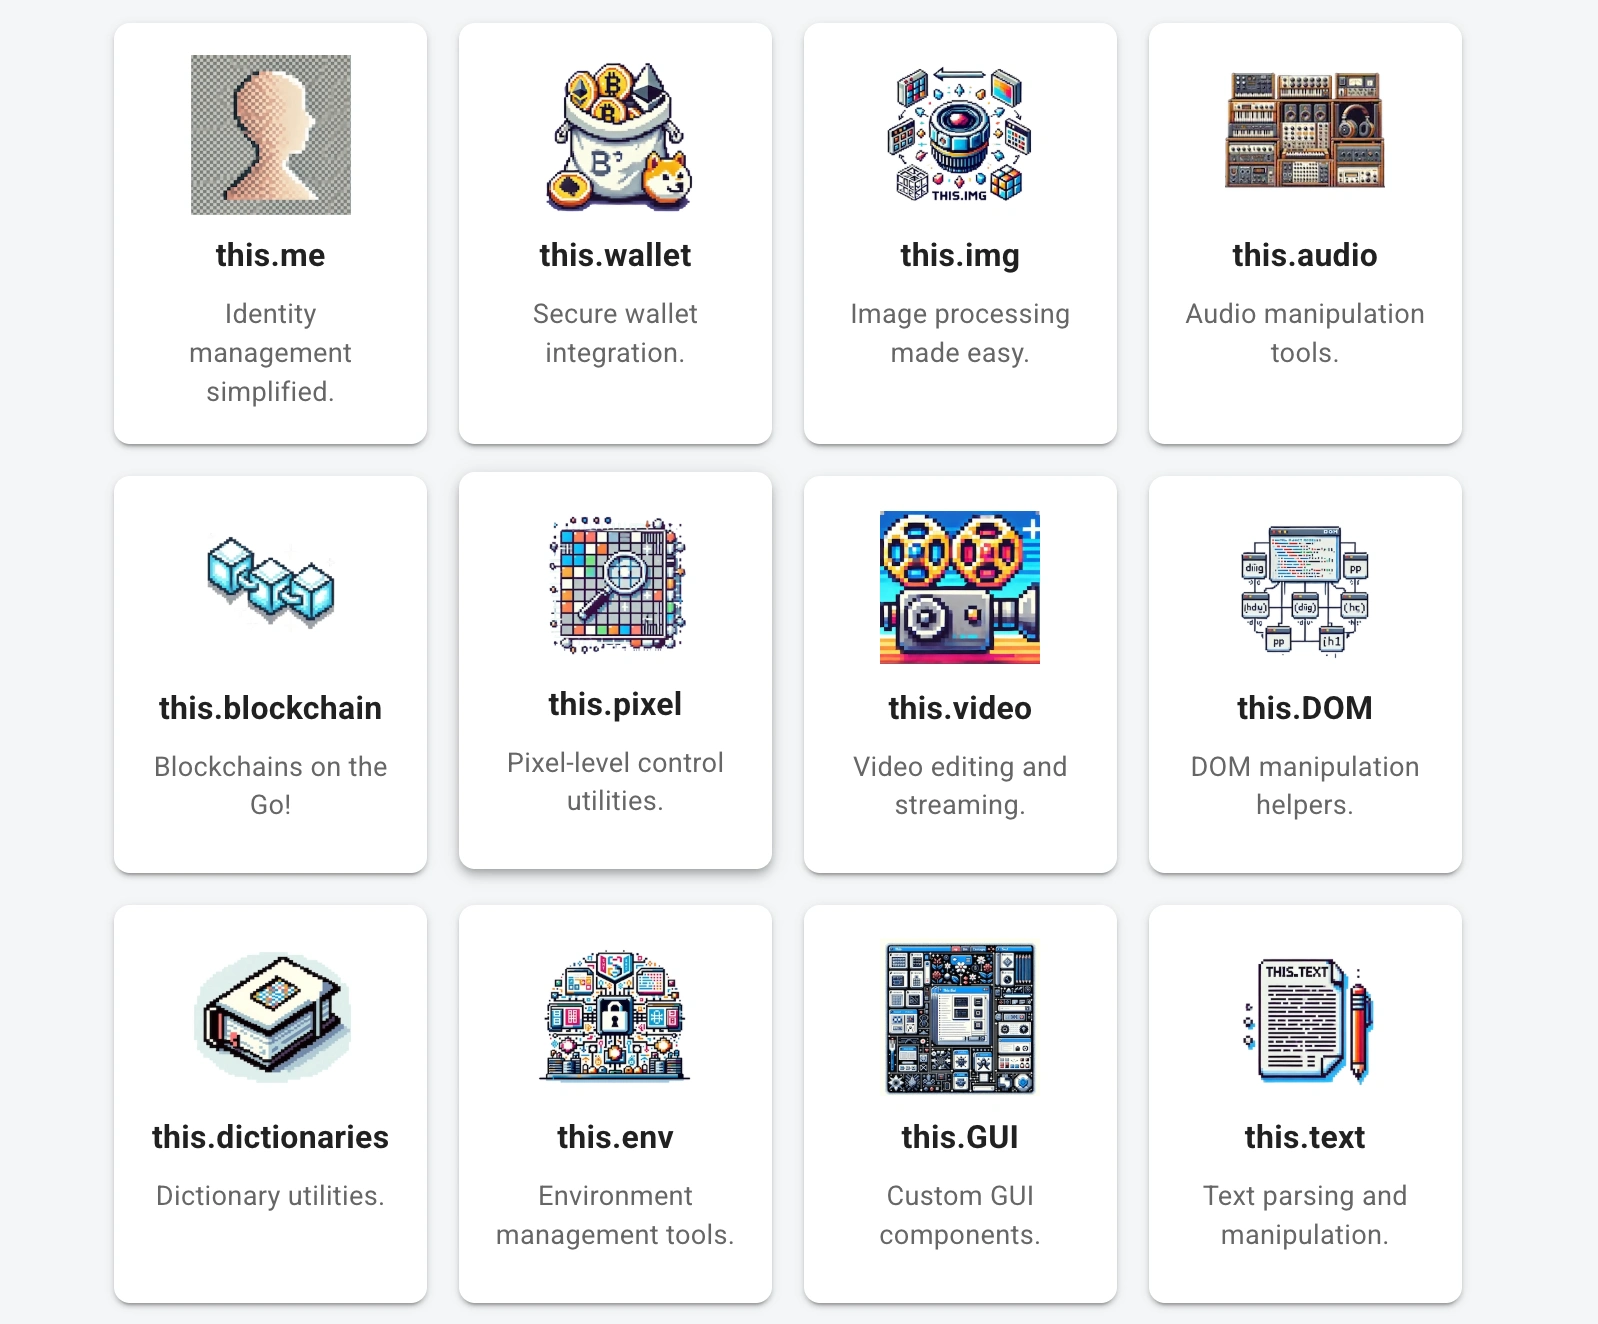Open the this.GUI interface panels icon
Screen dimensions: 1598x1324
tap(960, 1018)
